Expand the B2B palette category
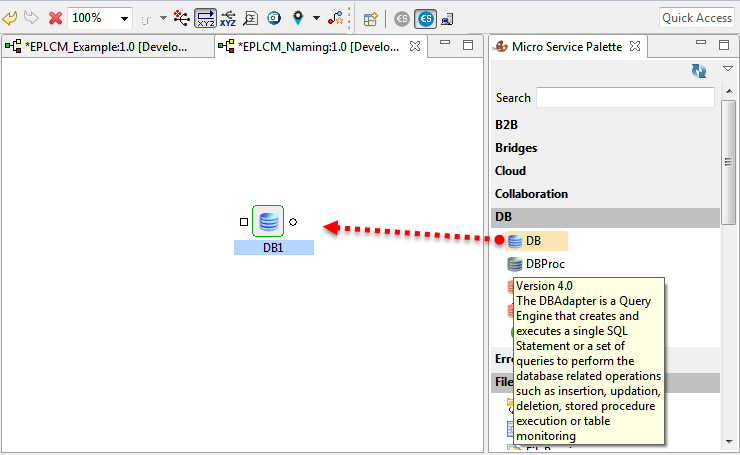740x455 pixels. [x=507, y=125]
